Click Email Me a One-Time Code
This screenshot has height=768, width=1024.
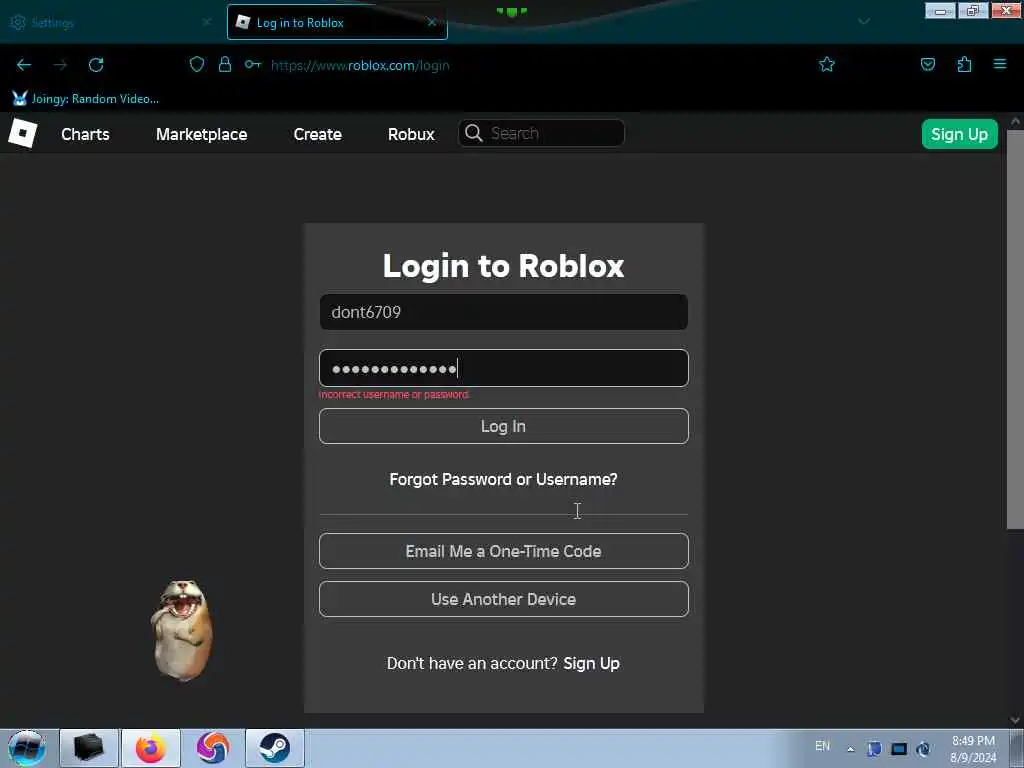(504, 551)
